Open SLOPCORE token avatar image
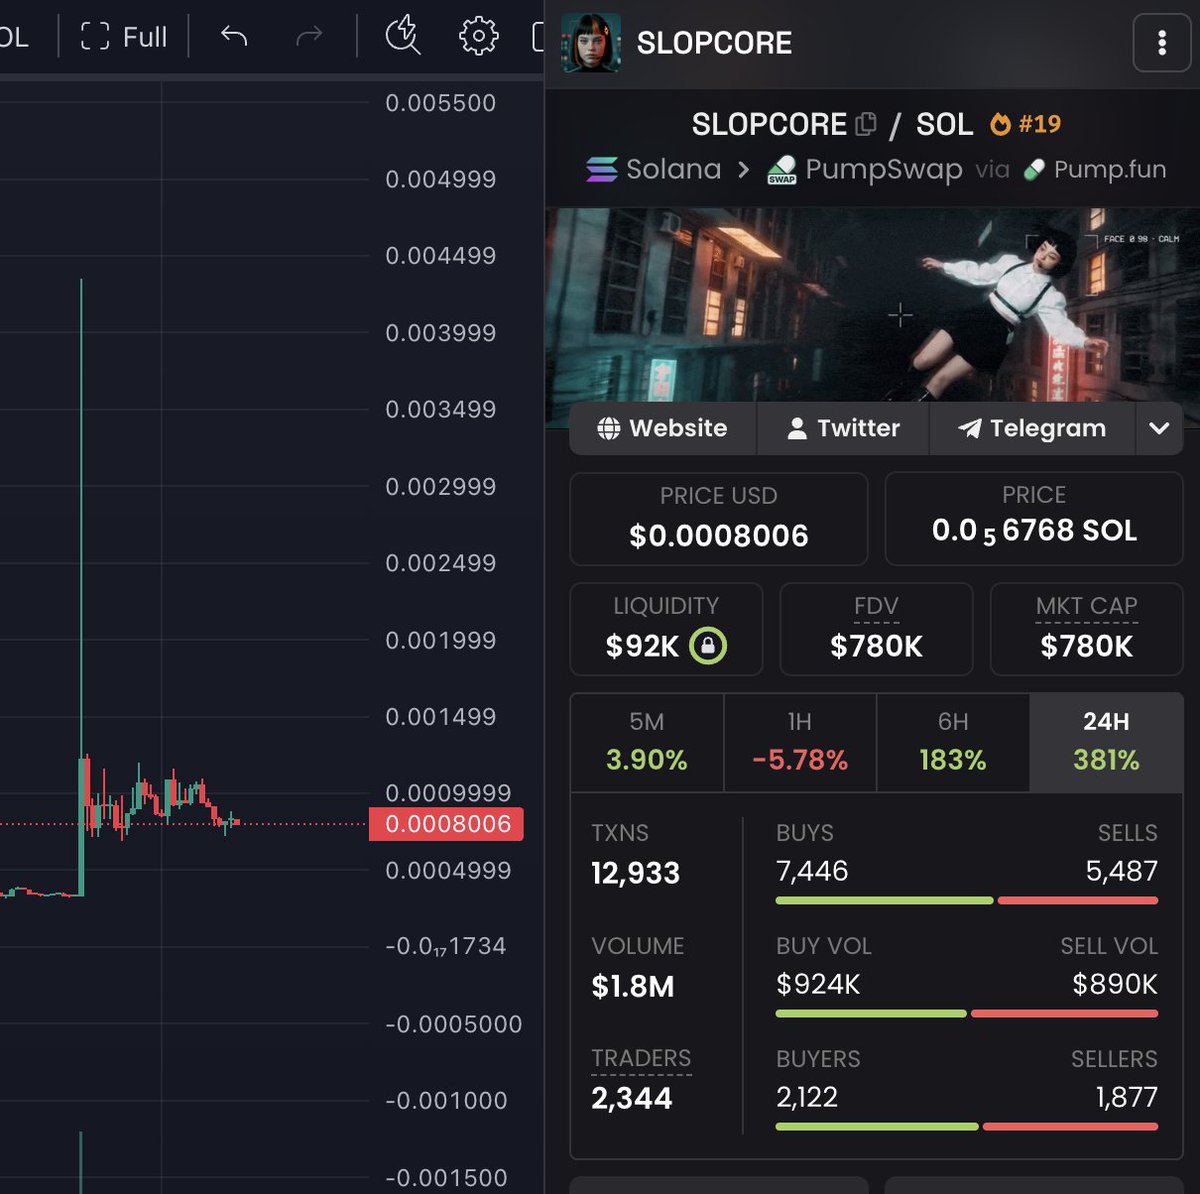This screenshot has height=1194, width=1200. 591,43
